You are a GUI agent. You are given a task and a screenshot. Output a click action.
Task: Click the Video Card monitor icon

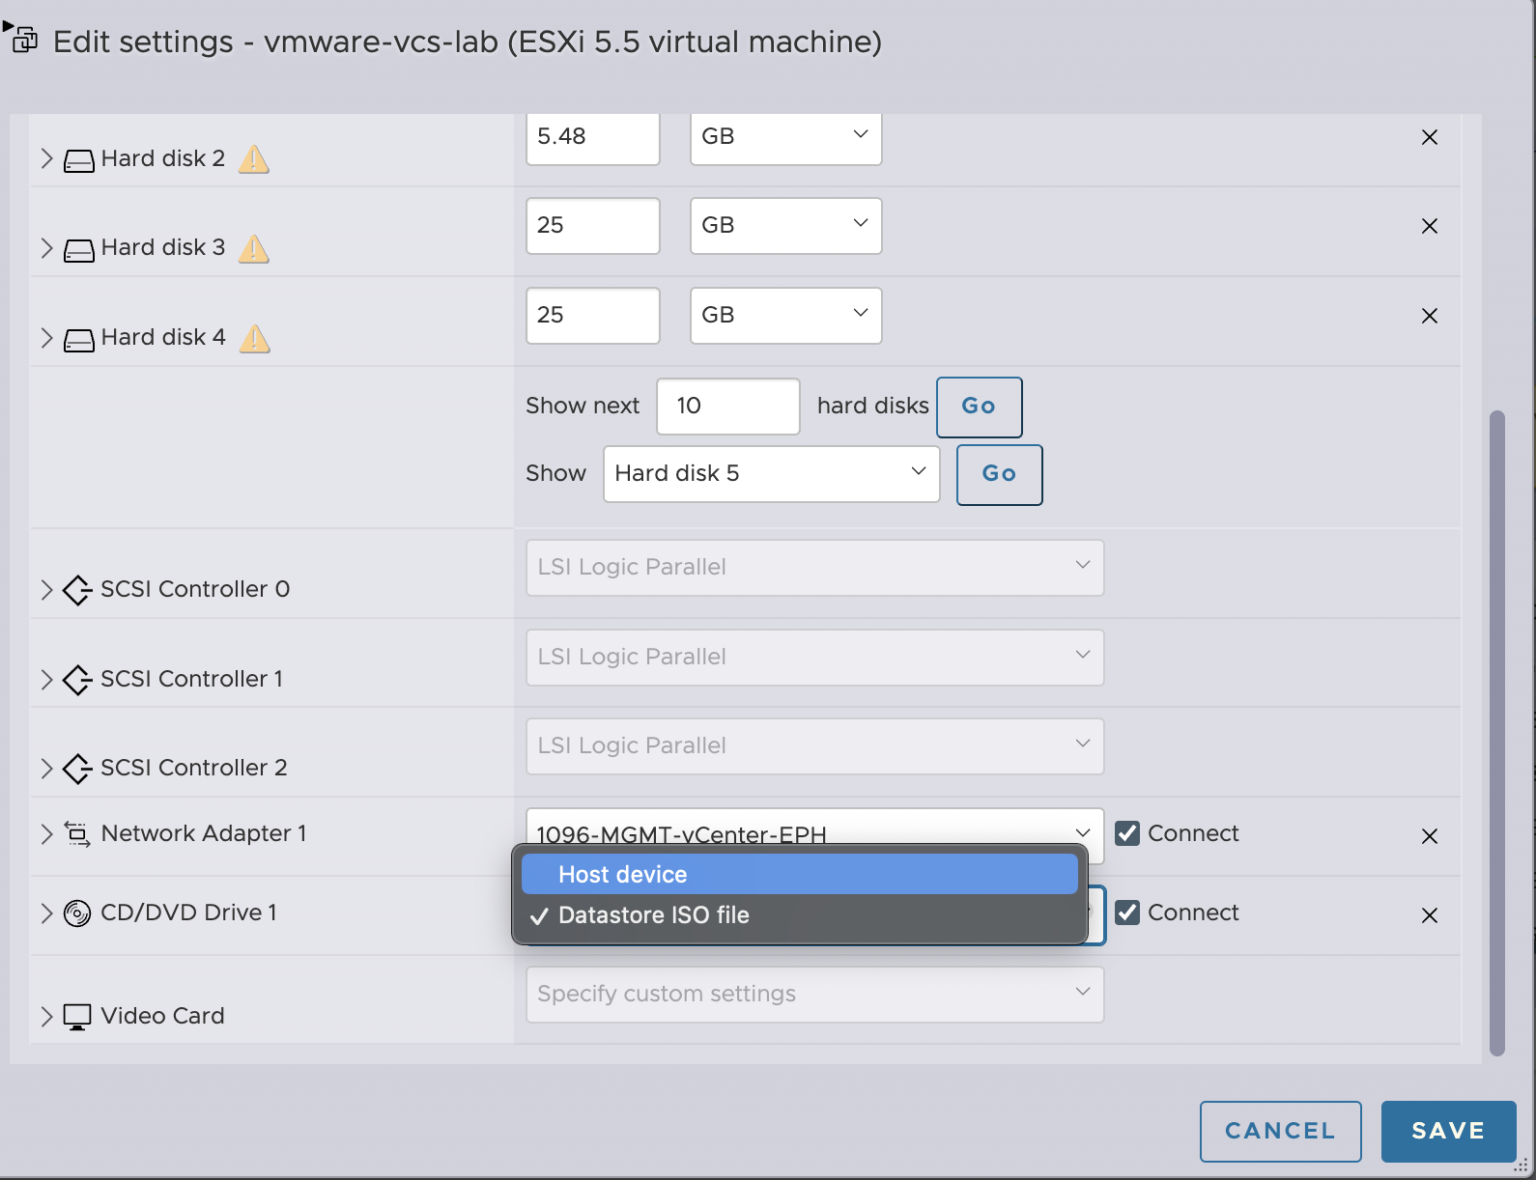coord(77,1015)
